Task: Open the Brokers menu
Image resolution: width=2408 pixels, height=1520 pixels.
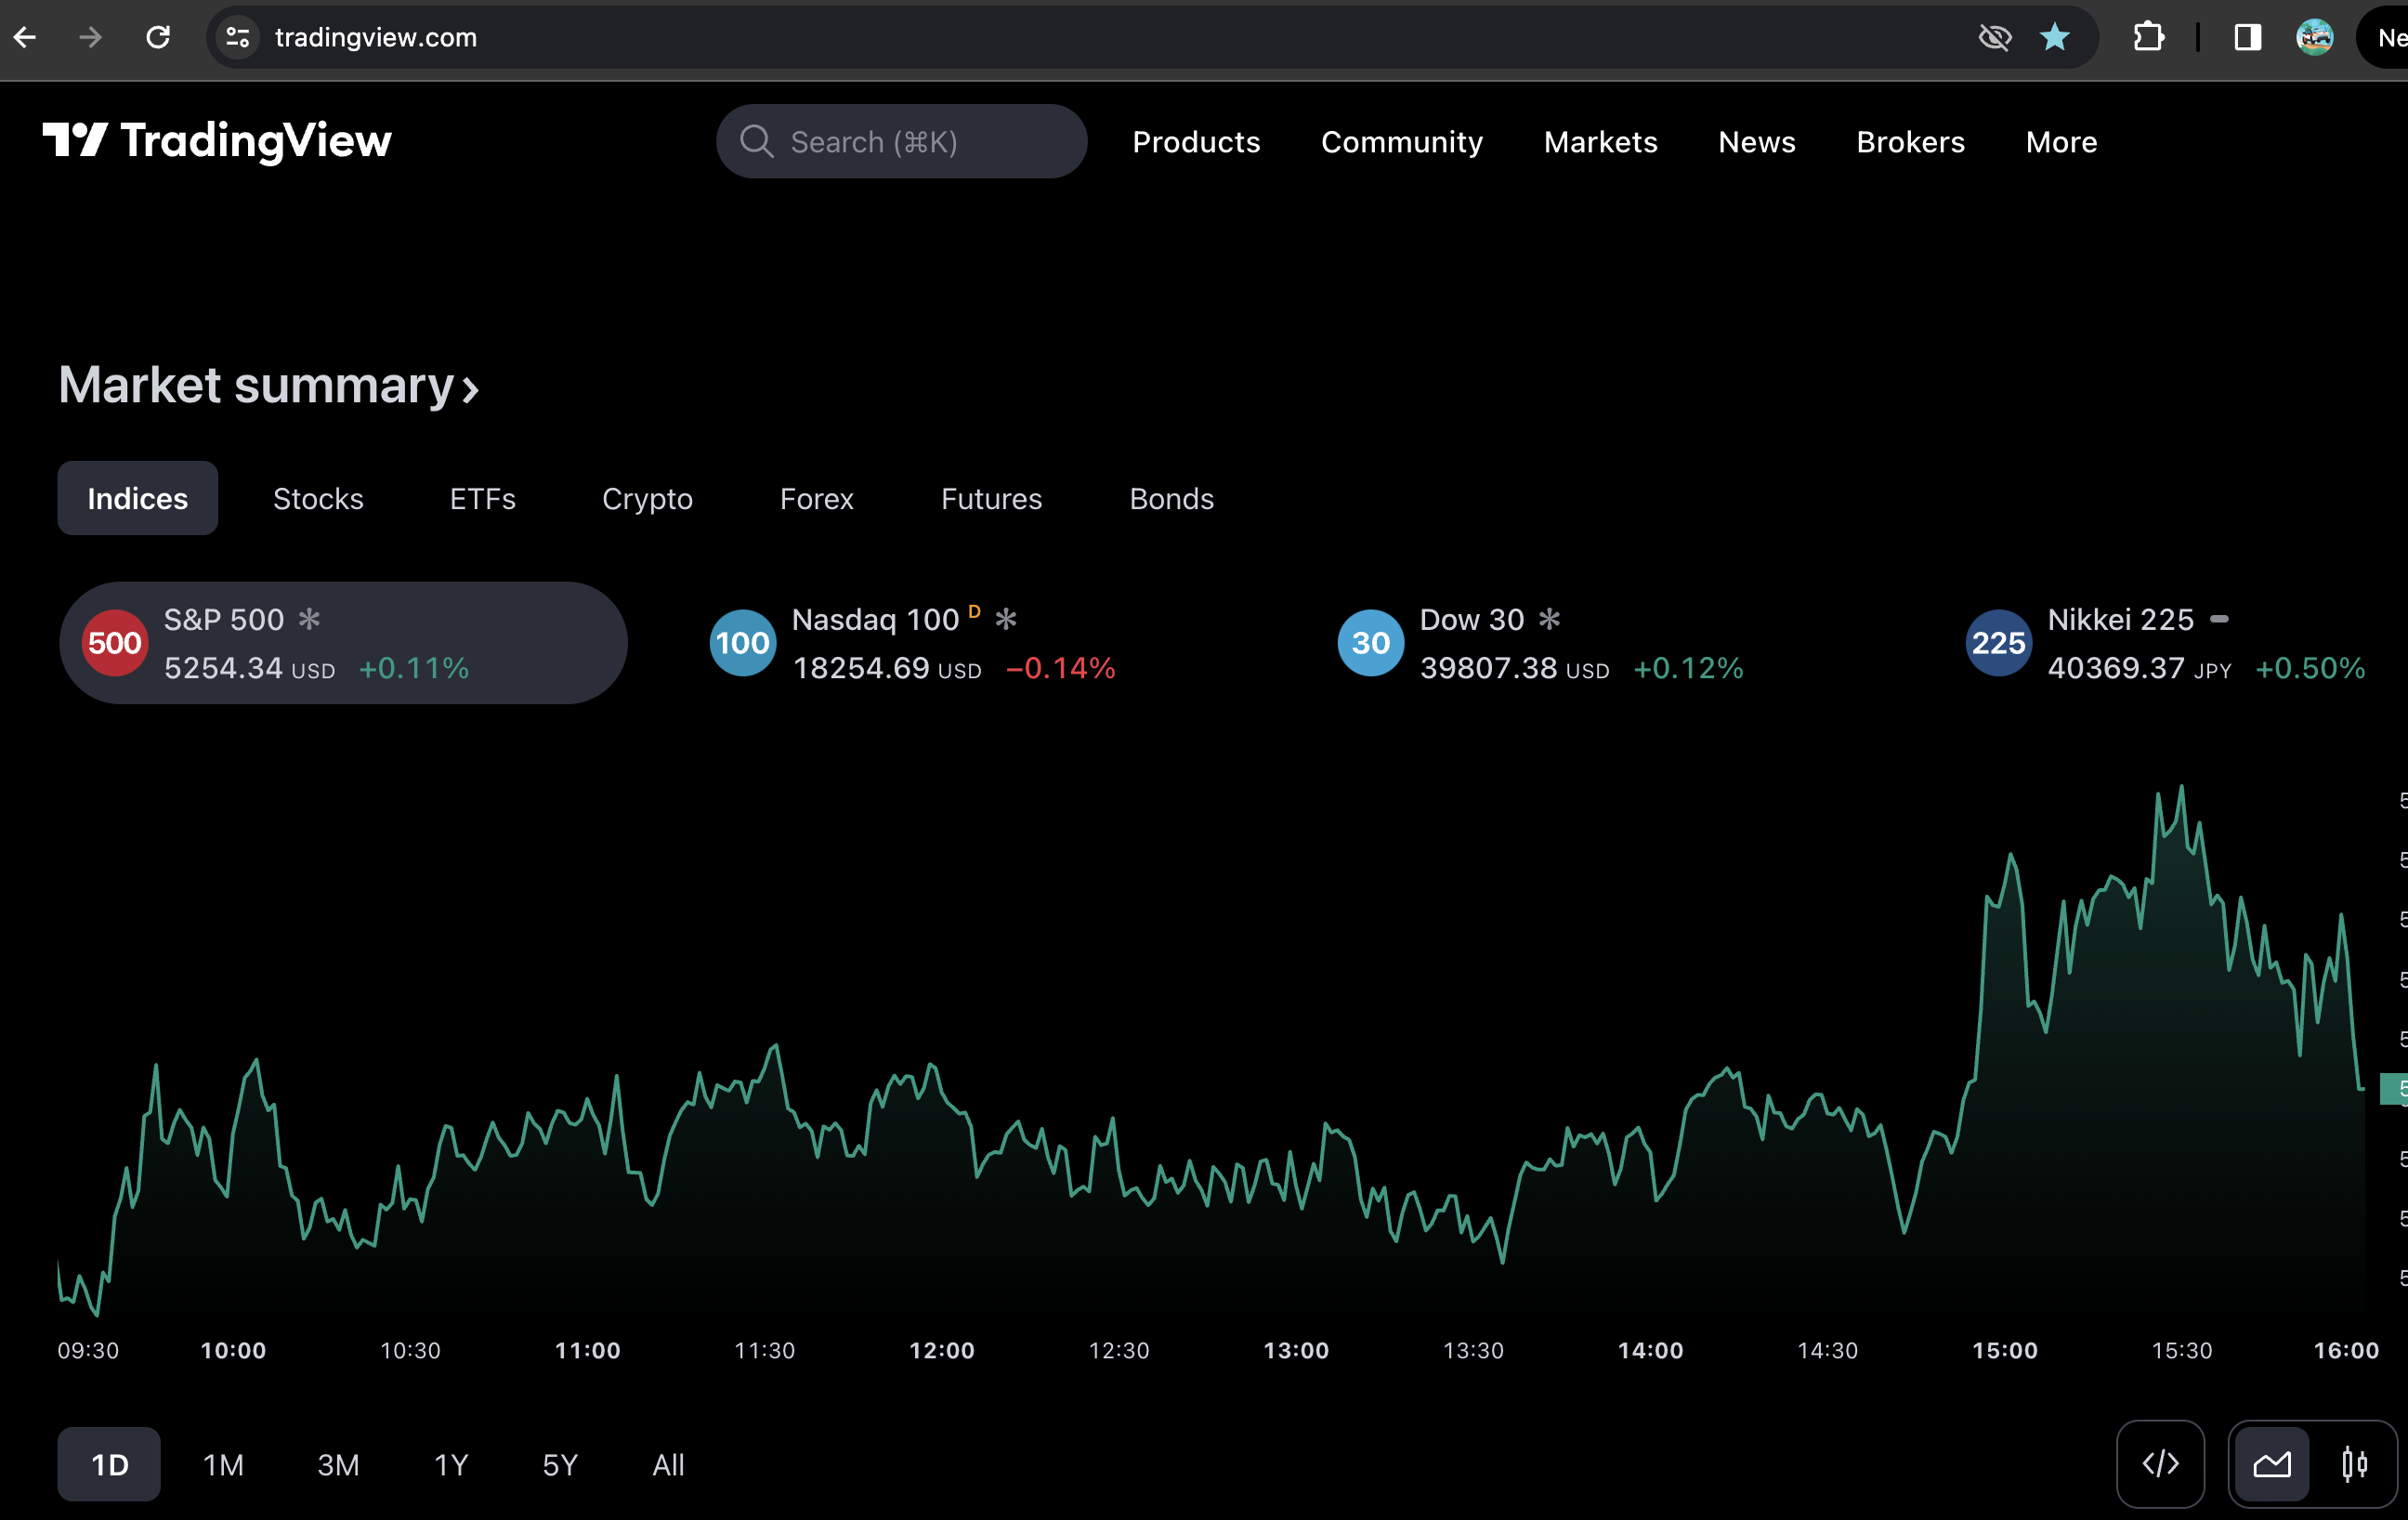Action: click(1910, 142)
